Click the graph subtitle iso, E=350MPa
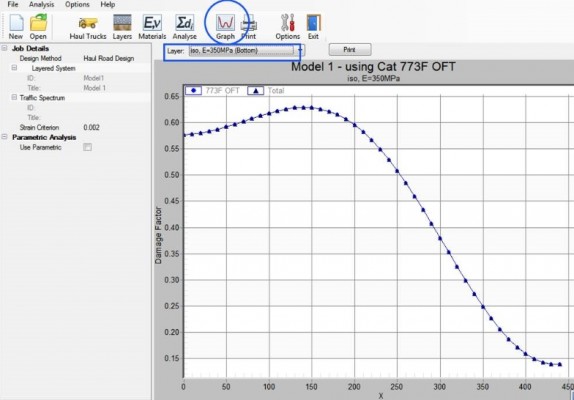This screenshot has height=400, width=574. click(x=373, y=78)
